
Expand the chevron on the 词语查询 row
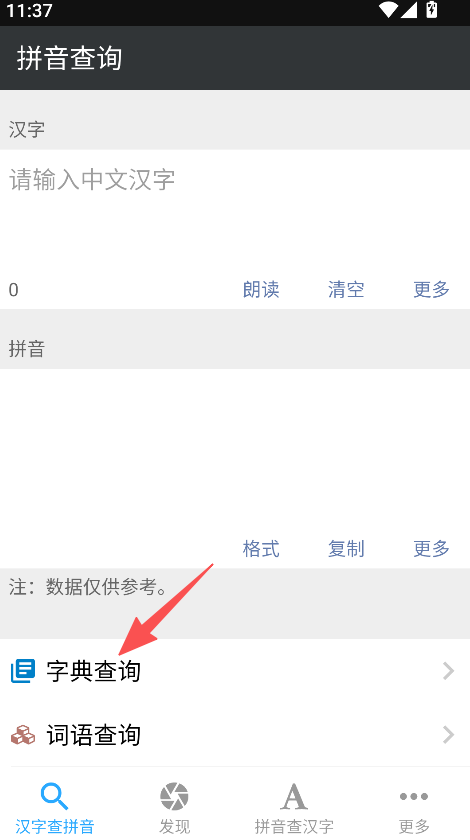point(449,734)
